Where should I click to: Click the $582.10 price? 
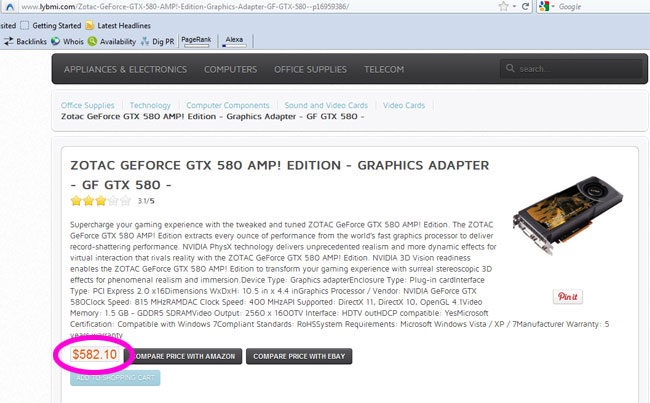tap(95, 354)
